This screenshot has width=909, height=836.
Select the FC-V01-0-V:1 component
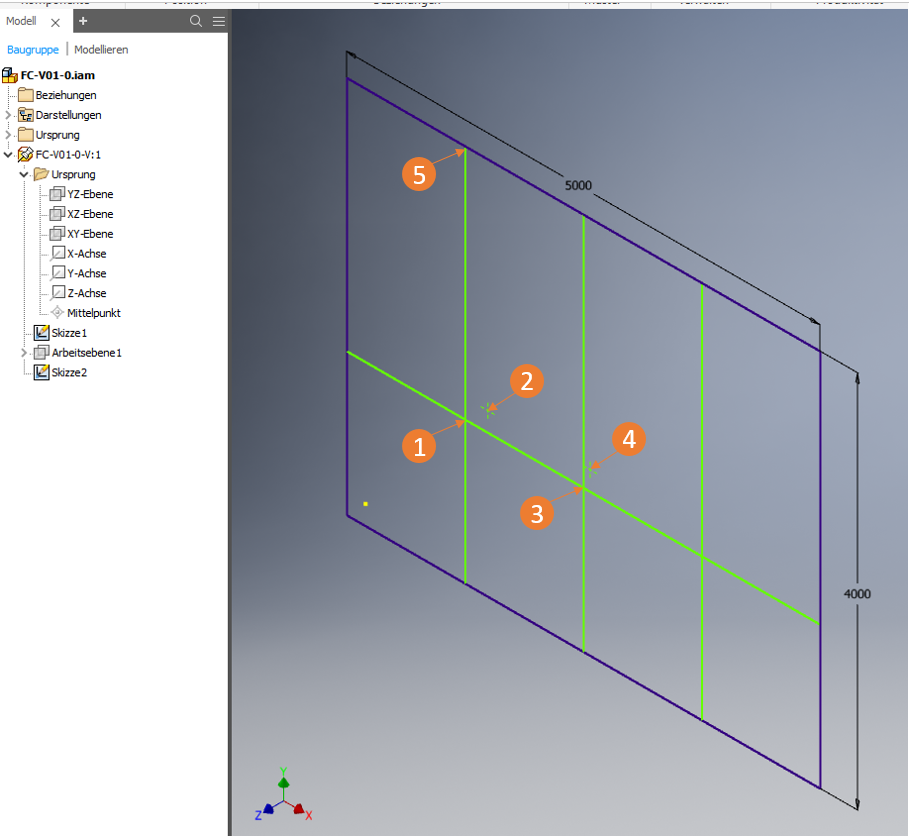tap(68, 155)
